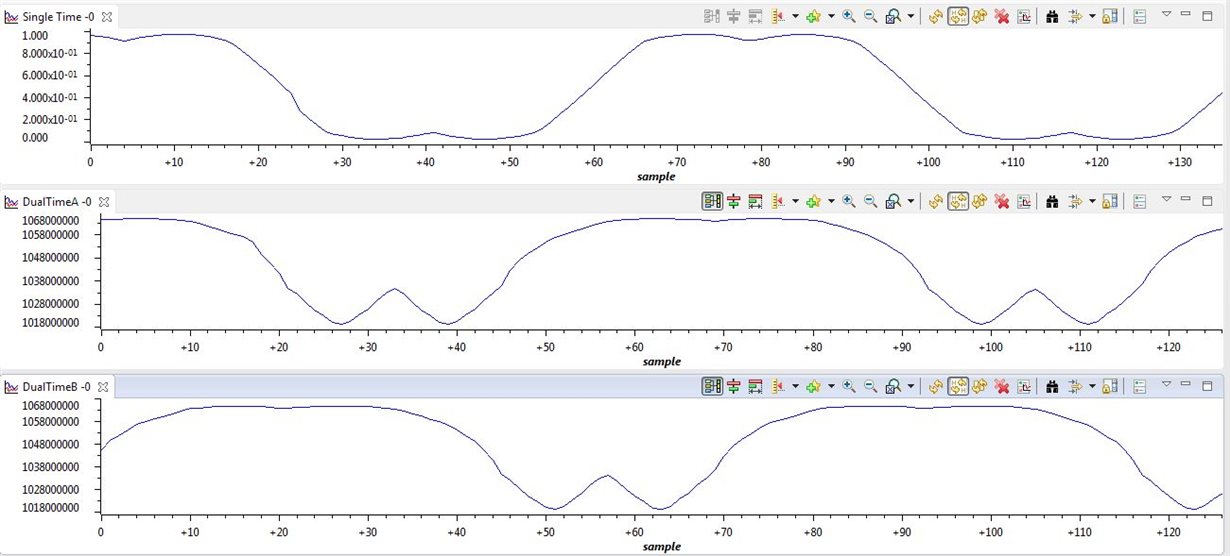Screen dimensions: 1230x556
Task: Remove graph using red X in Single Time toolbar
Action: click(x=1002, y=16)
